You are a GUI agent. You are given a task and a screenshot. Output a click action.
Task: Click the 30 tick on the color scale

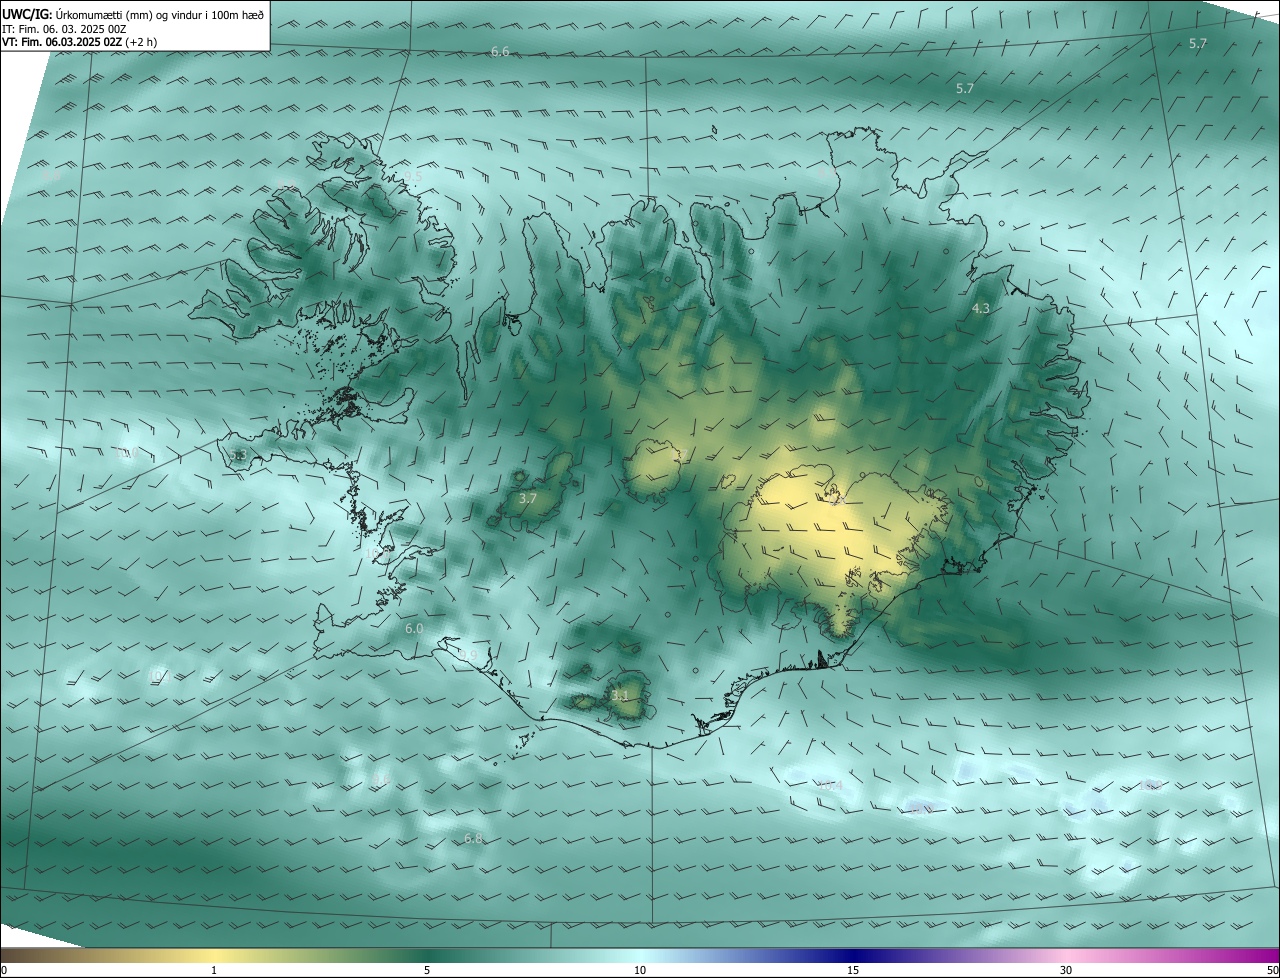[1066, 970]
